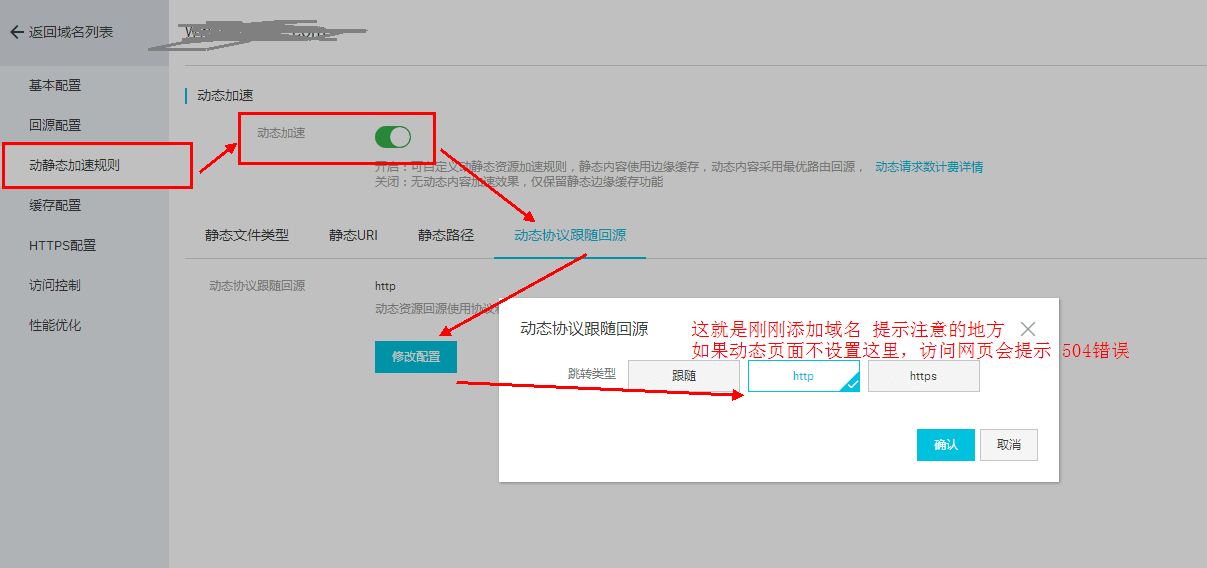Image resolution: width=1207 pixels, height=568 pixels.
Task: Select the http redirect type option
Action: click(x=803, y=376)
